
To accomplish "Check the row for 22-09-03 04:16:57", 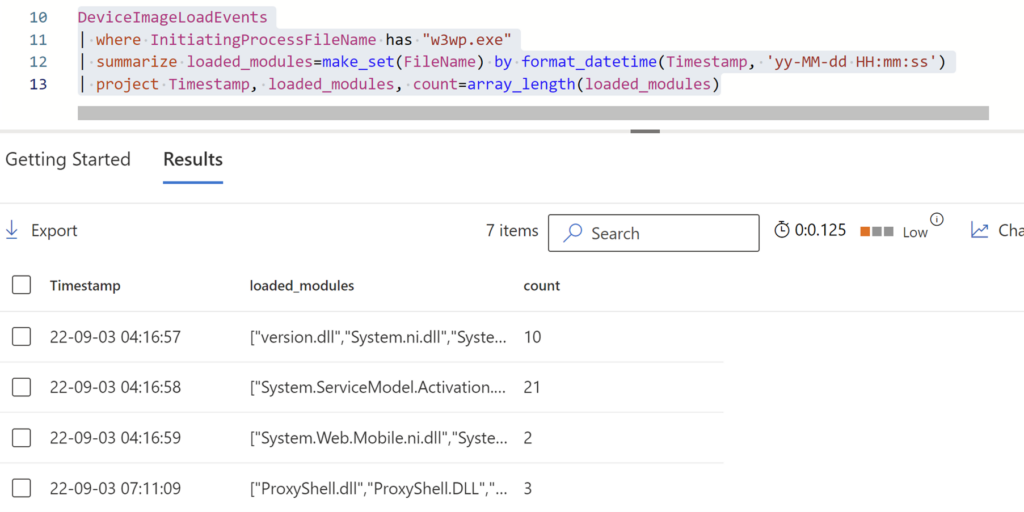I will point(21,337).
